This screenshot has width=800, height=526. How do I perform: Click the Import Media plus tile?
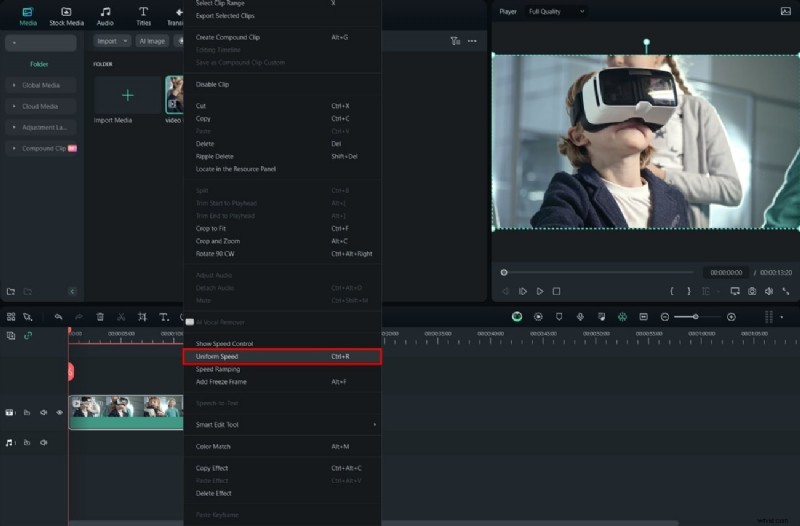pos(128,95)
